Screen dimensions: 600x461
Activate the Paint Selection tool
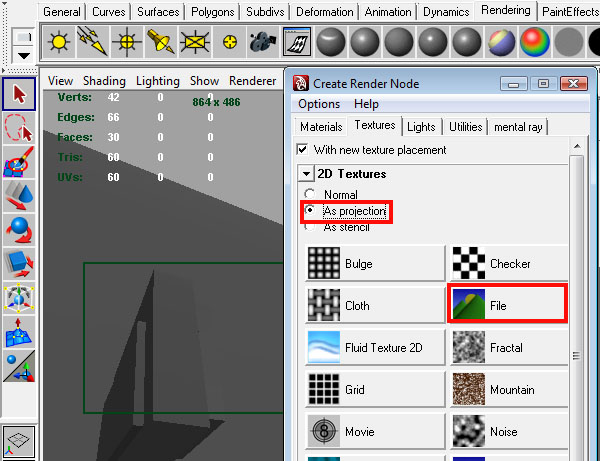(19, 162)
